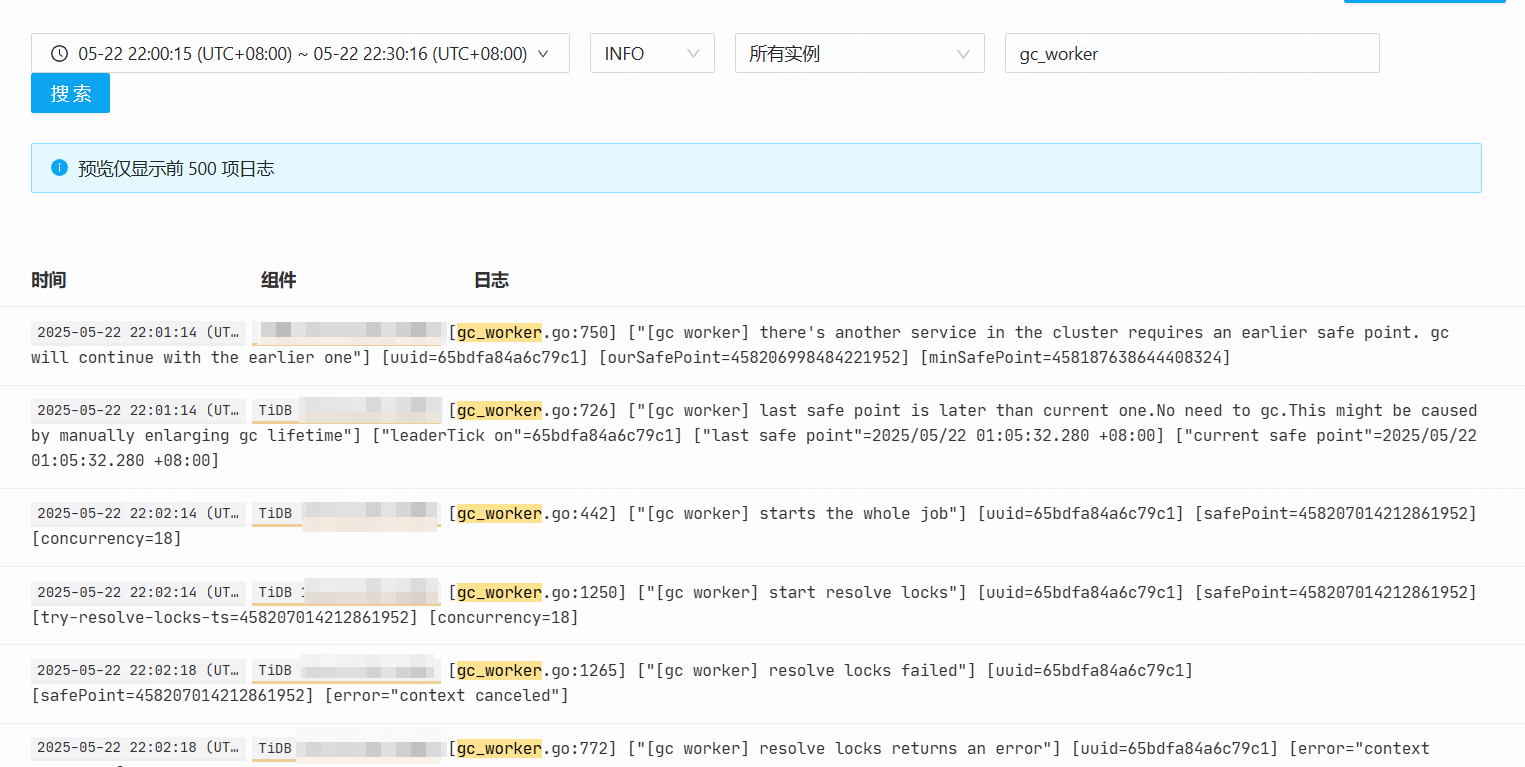Click the 'start resolve locks' log message
This screenshot has height=767, width=1525.
pos(866,593)
